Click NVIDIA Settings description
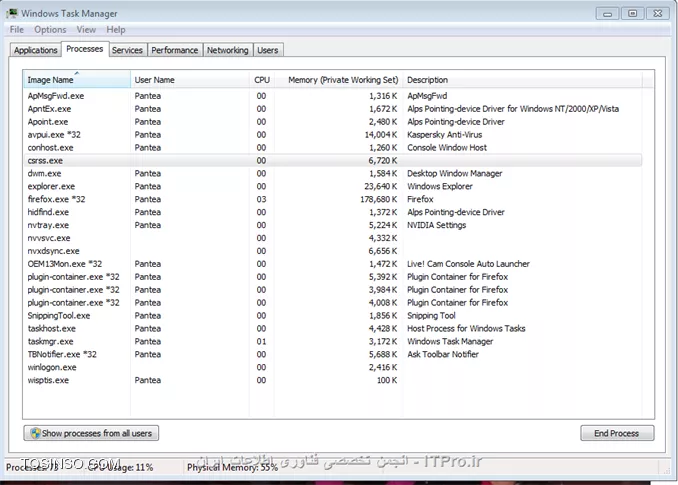Screen dimensions: 678x485 [x=436, y=225]
